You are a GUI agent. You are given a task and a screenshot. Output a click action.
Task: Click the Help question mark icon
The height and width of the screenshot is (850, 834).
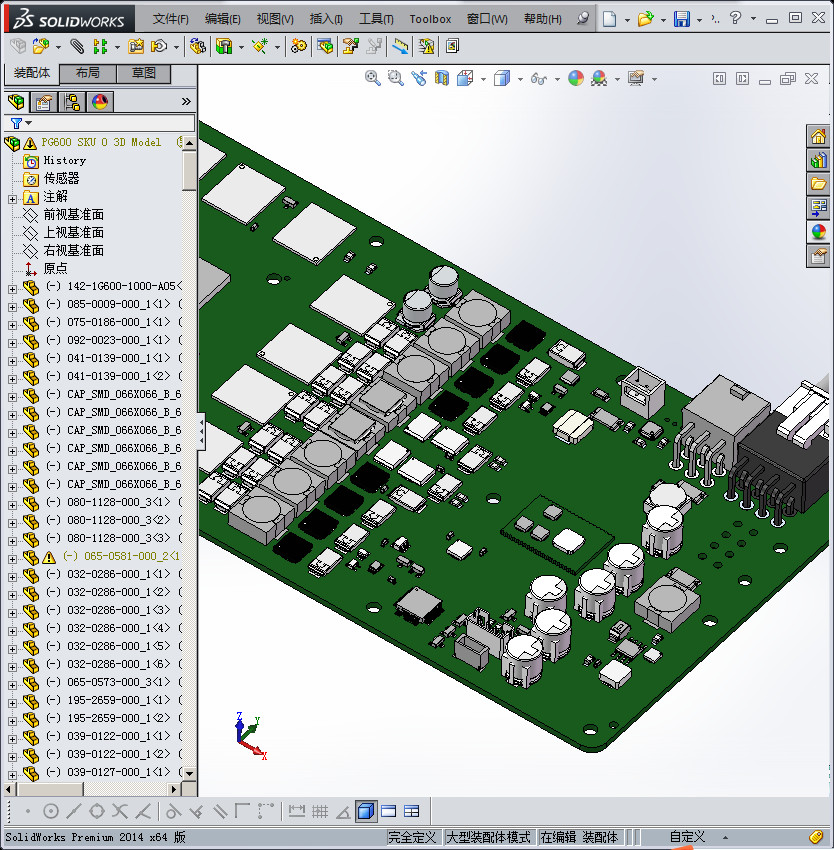click(735, 18)
